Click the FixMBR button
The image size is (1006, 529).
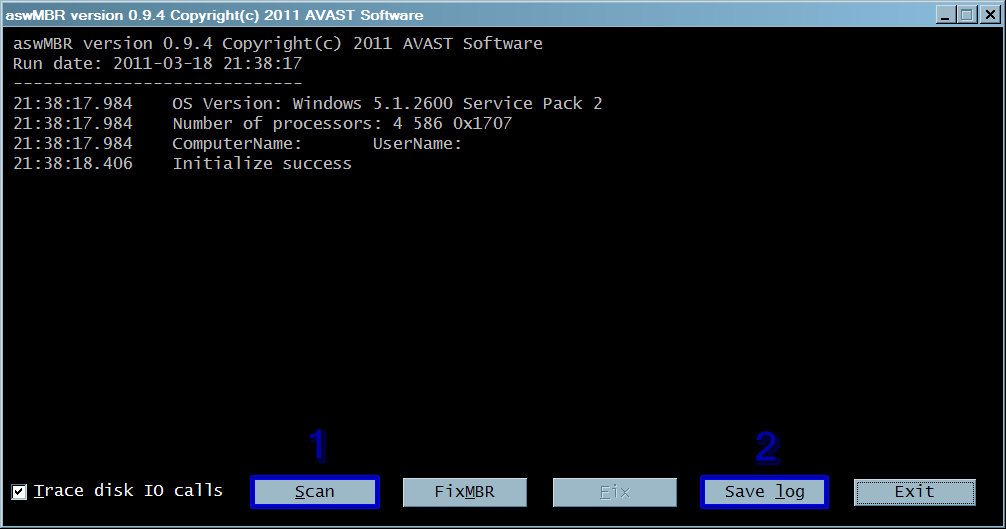(x=465, y=492)
